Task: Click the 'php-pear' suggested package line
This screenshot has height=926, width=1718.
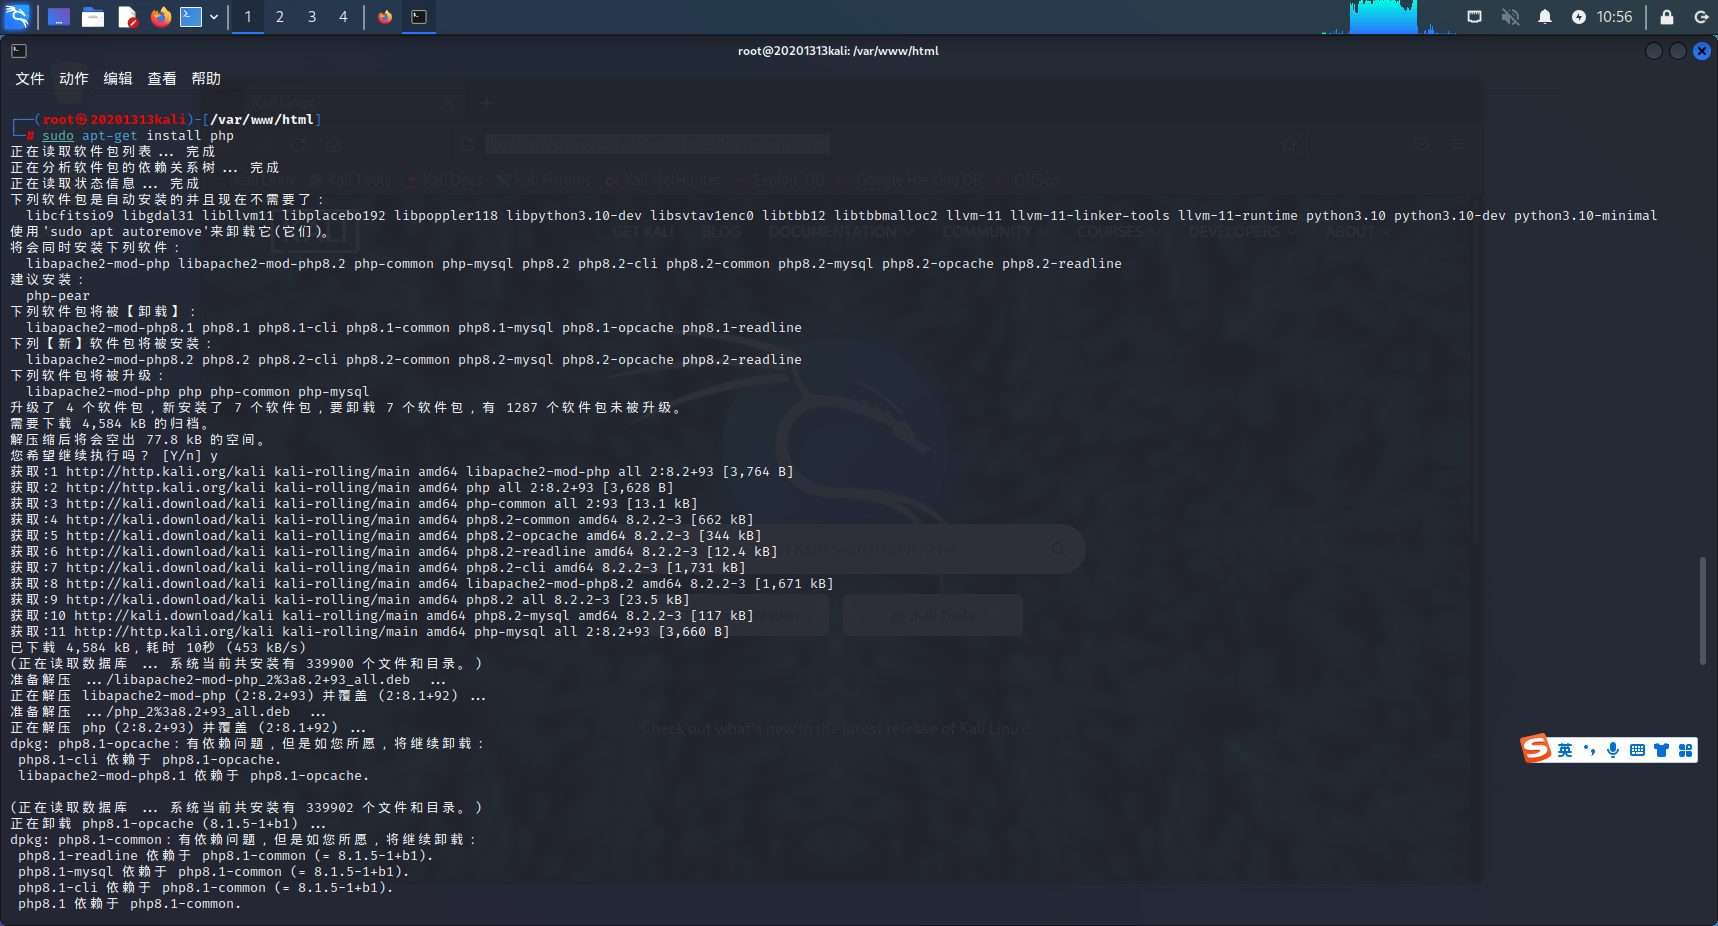Action: (x=58, y=296)
